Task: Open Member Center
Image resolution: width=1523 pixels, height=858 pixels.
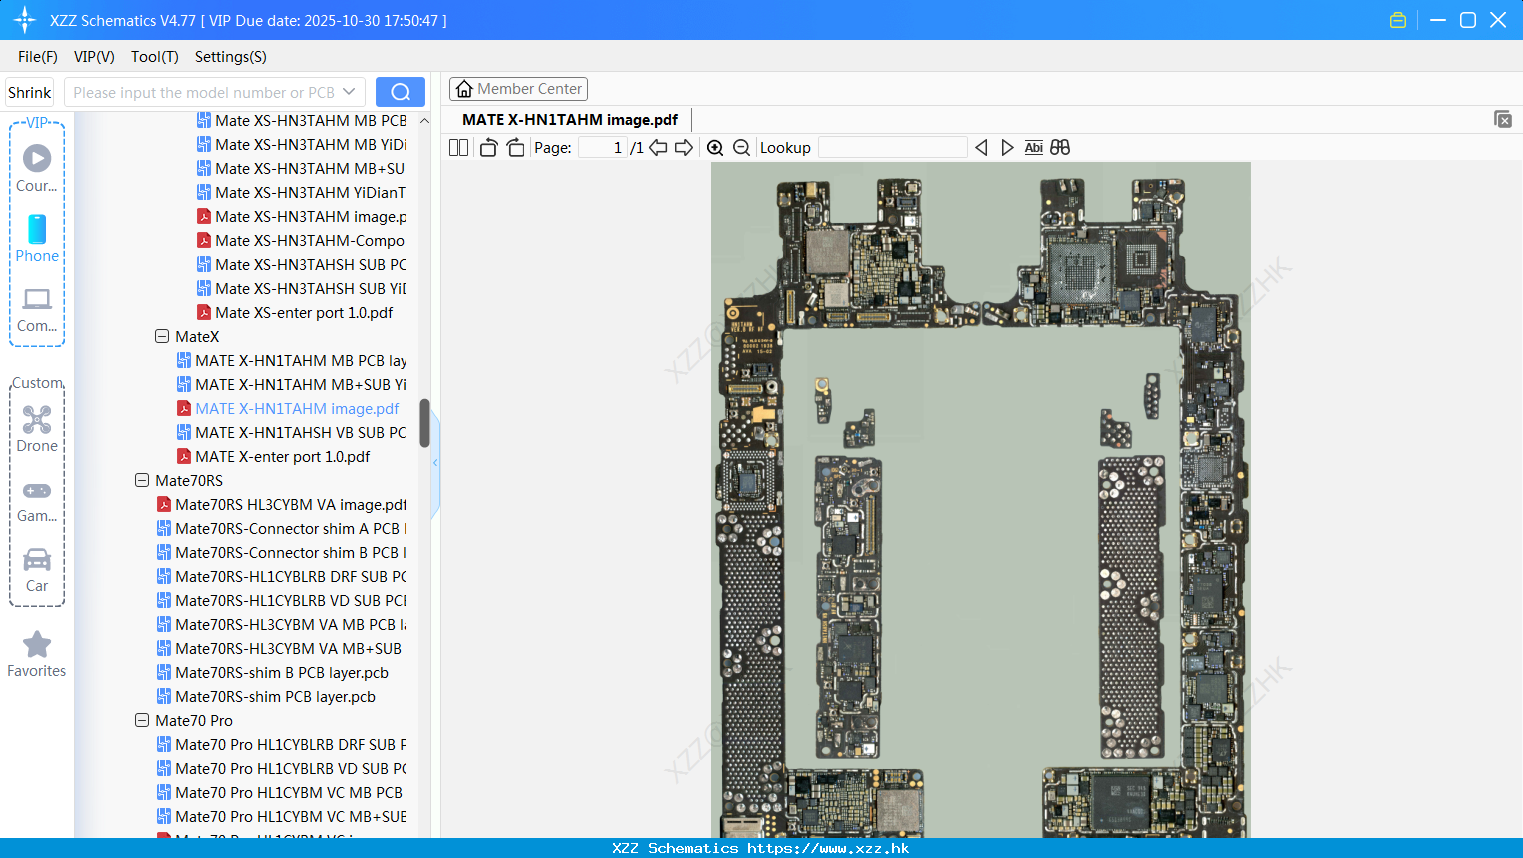Action: (x=518, y=89)
